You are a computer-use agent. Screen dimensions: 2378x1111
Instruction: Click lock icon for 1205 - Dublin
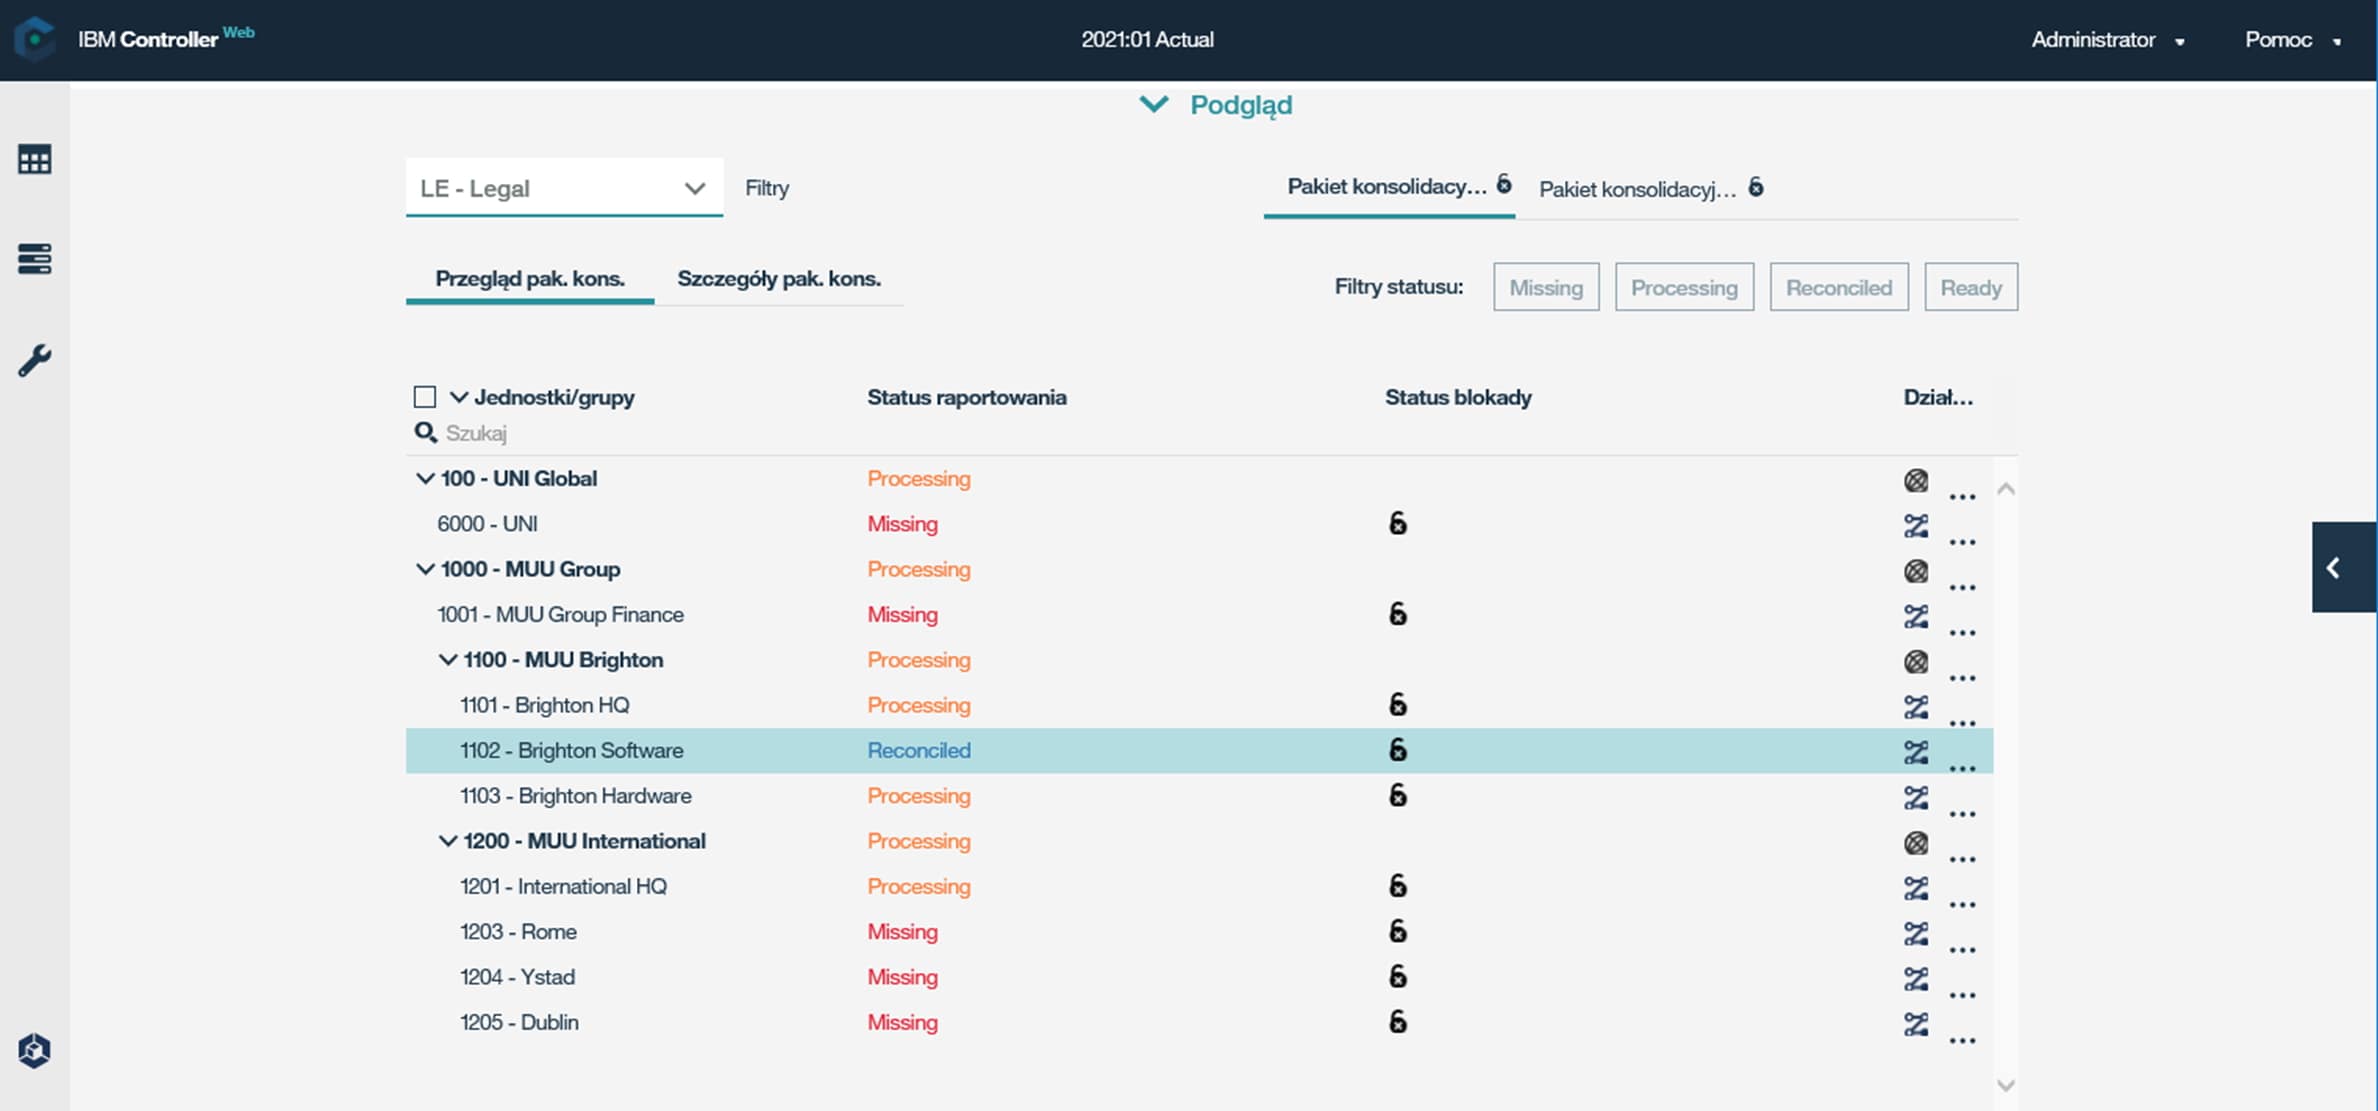[1397, 1021]
